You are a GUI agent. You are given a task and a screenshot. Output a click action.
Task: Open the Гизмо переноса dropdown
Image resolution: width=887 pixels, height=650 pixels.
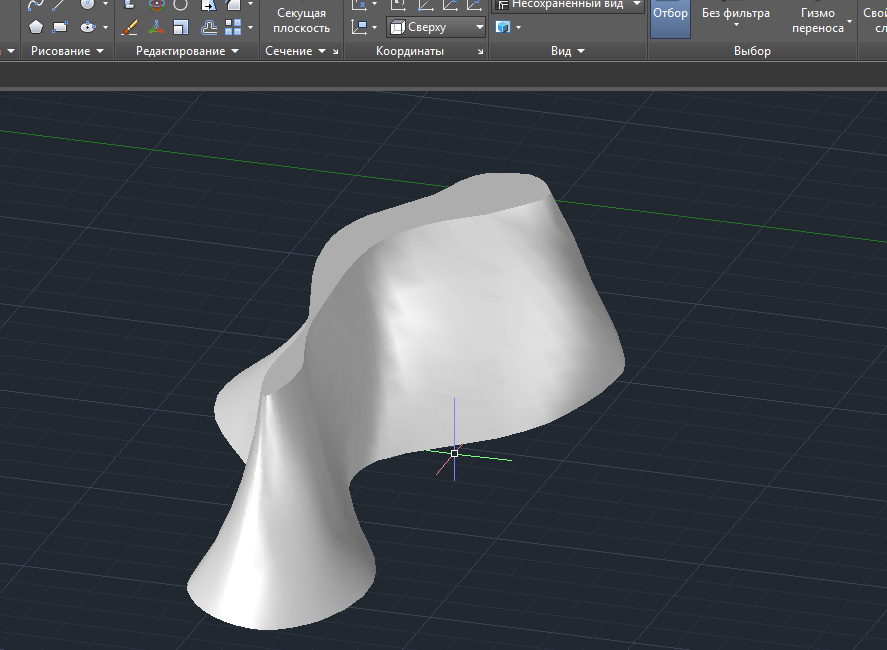coord(850,21)
